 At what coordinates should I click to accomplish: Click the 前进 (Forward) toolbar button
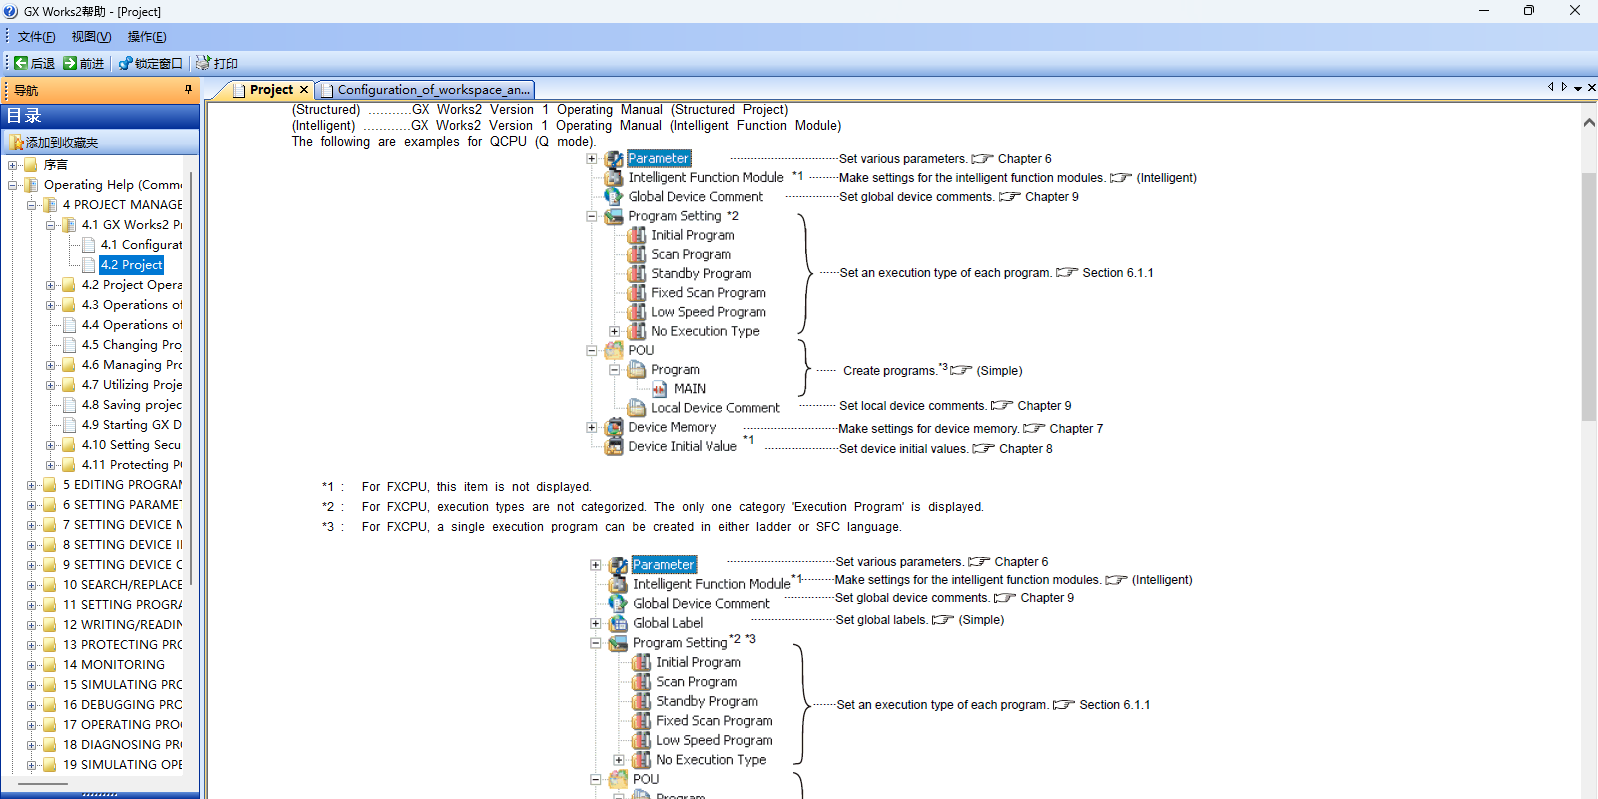(84, 63)
